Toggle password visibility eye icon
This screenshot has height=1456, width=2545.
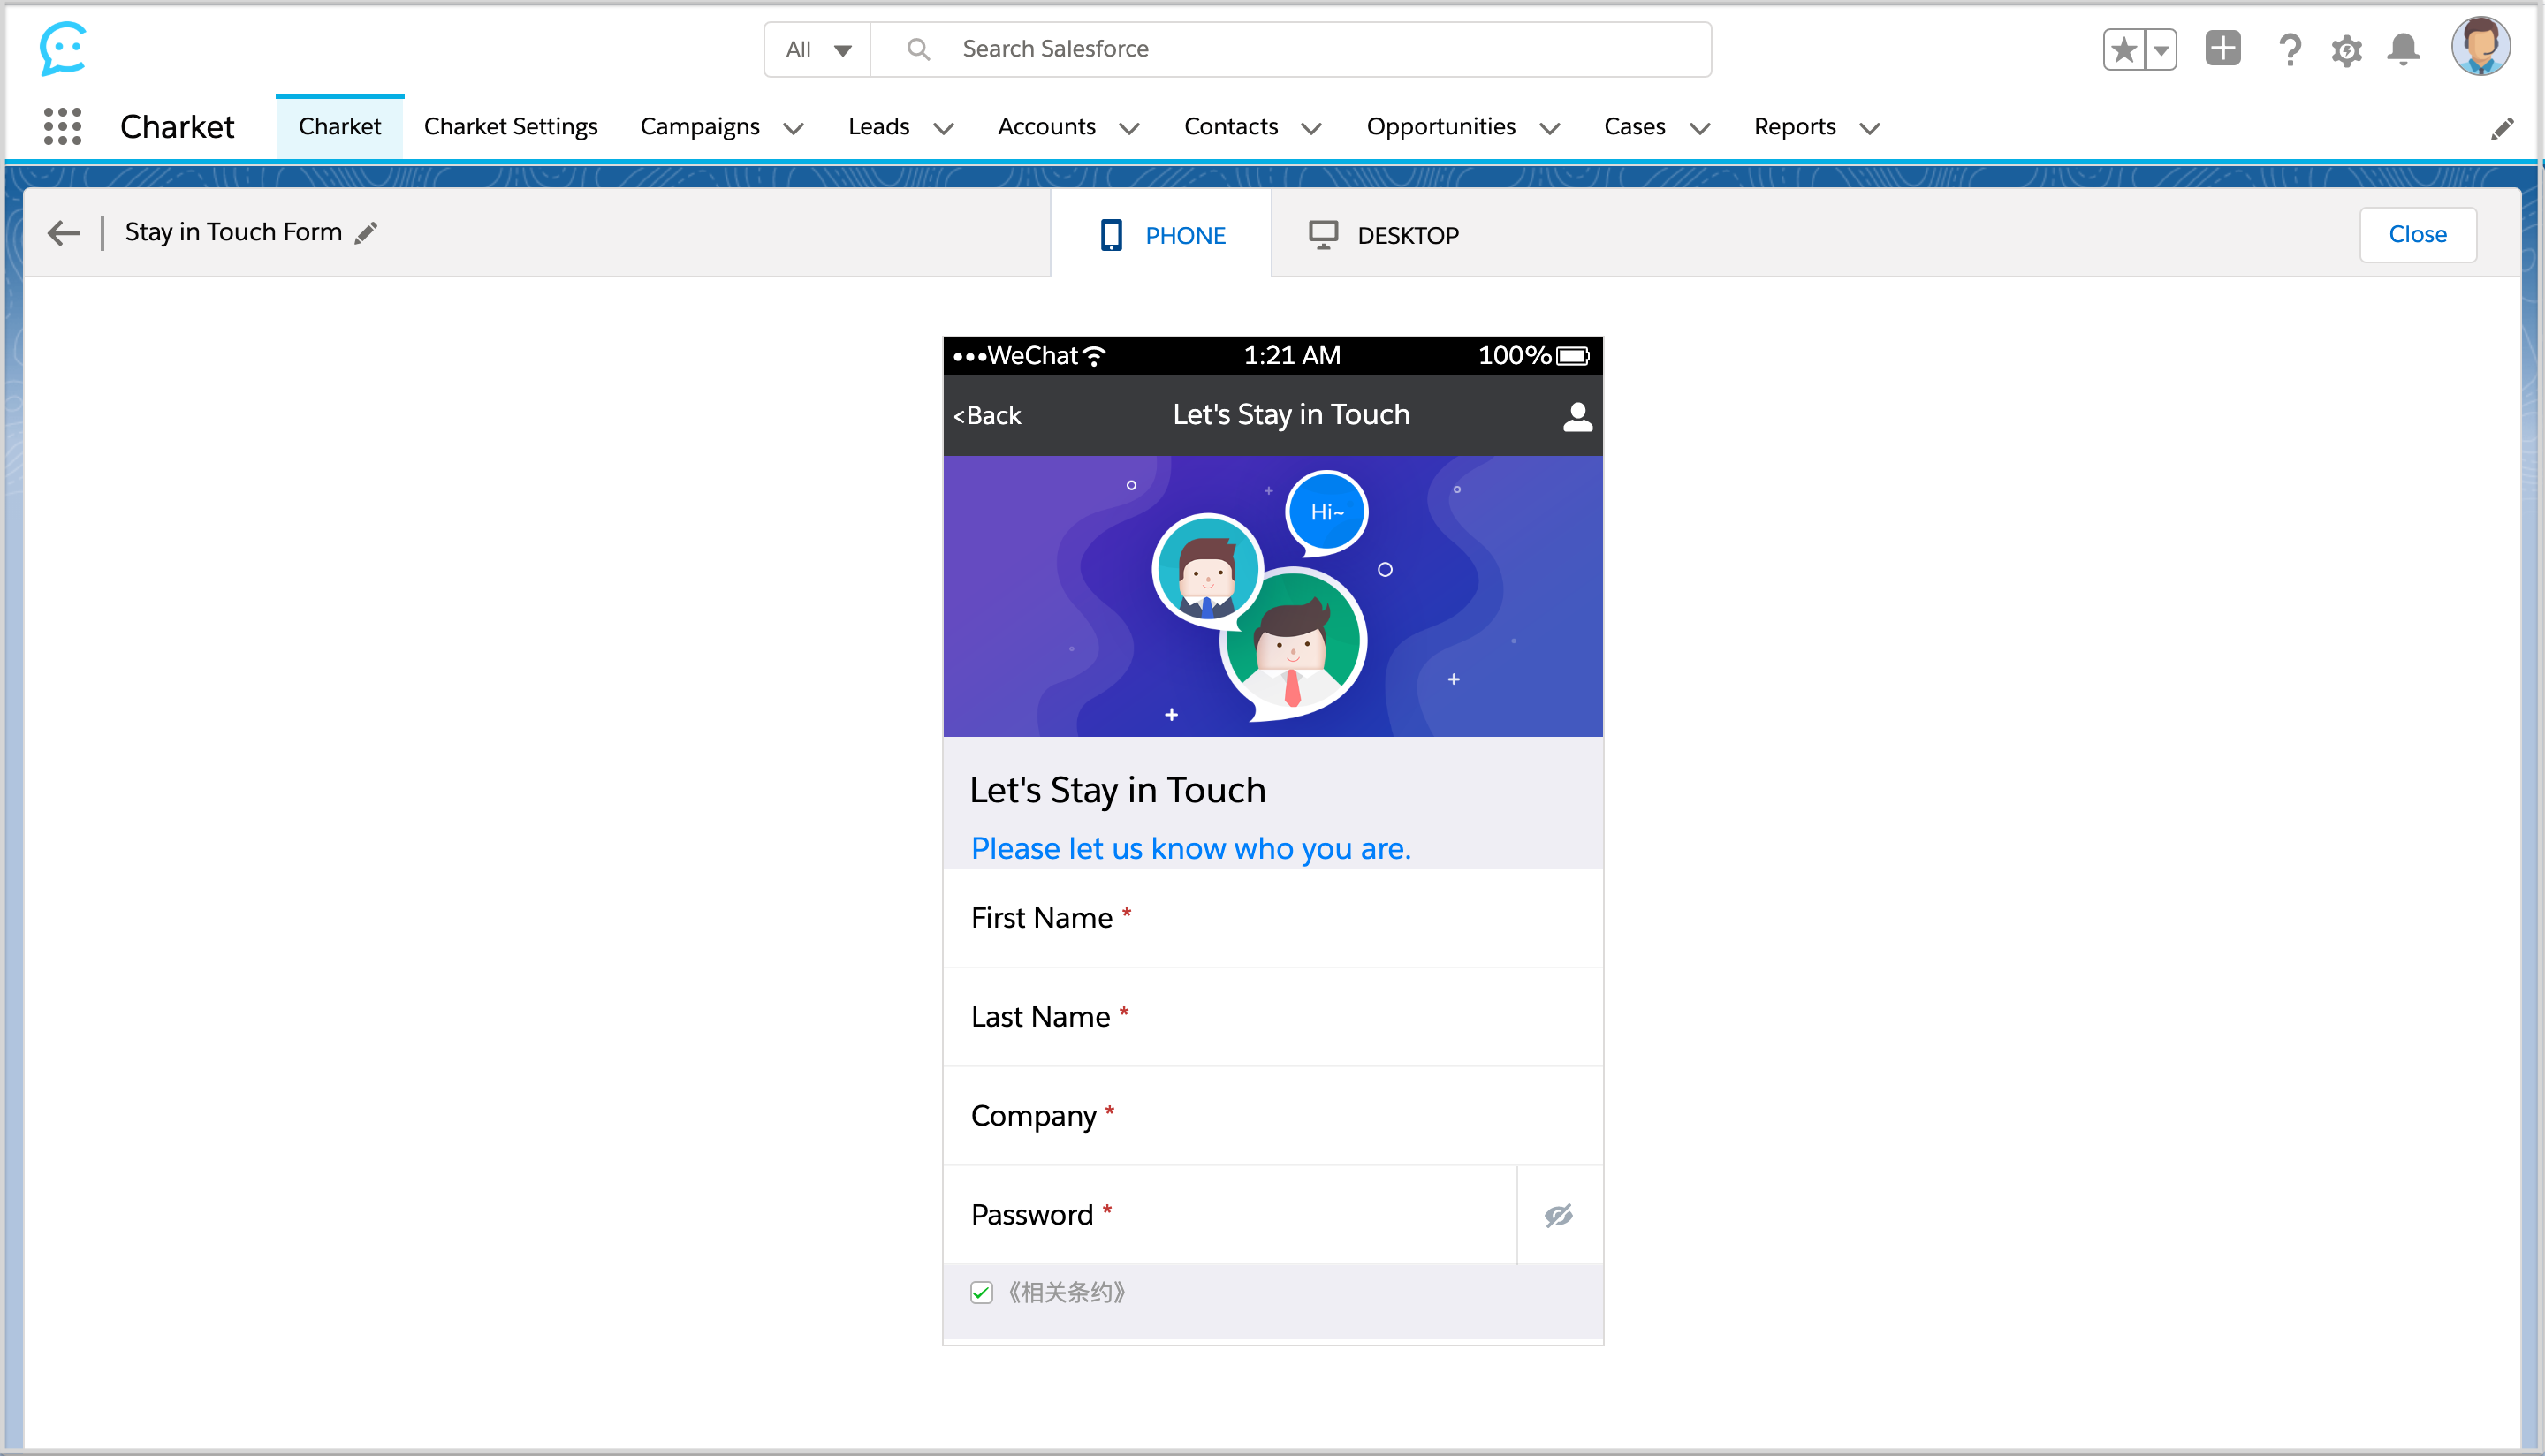pos(1558,1215)
